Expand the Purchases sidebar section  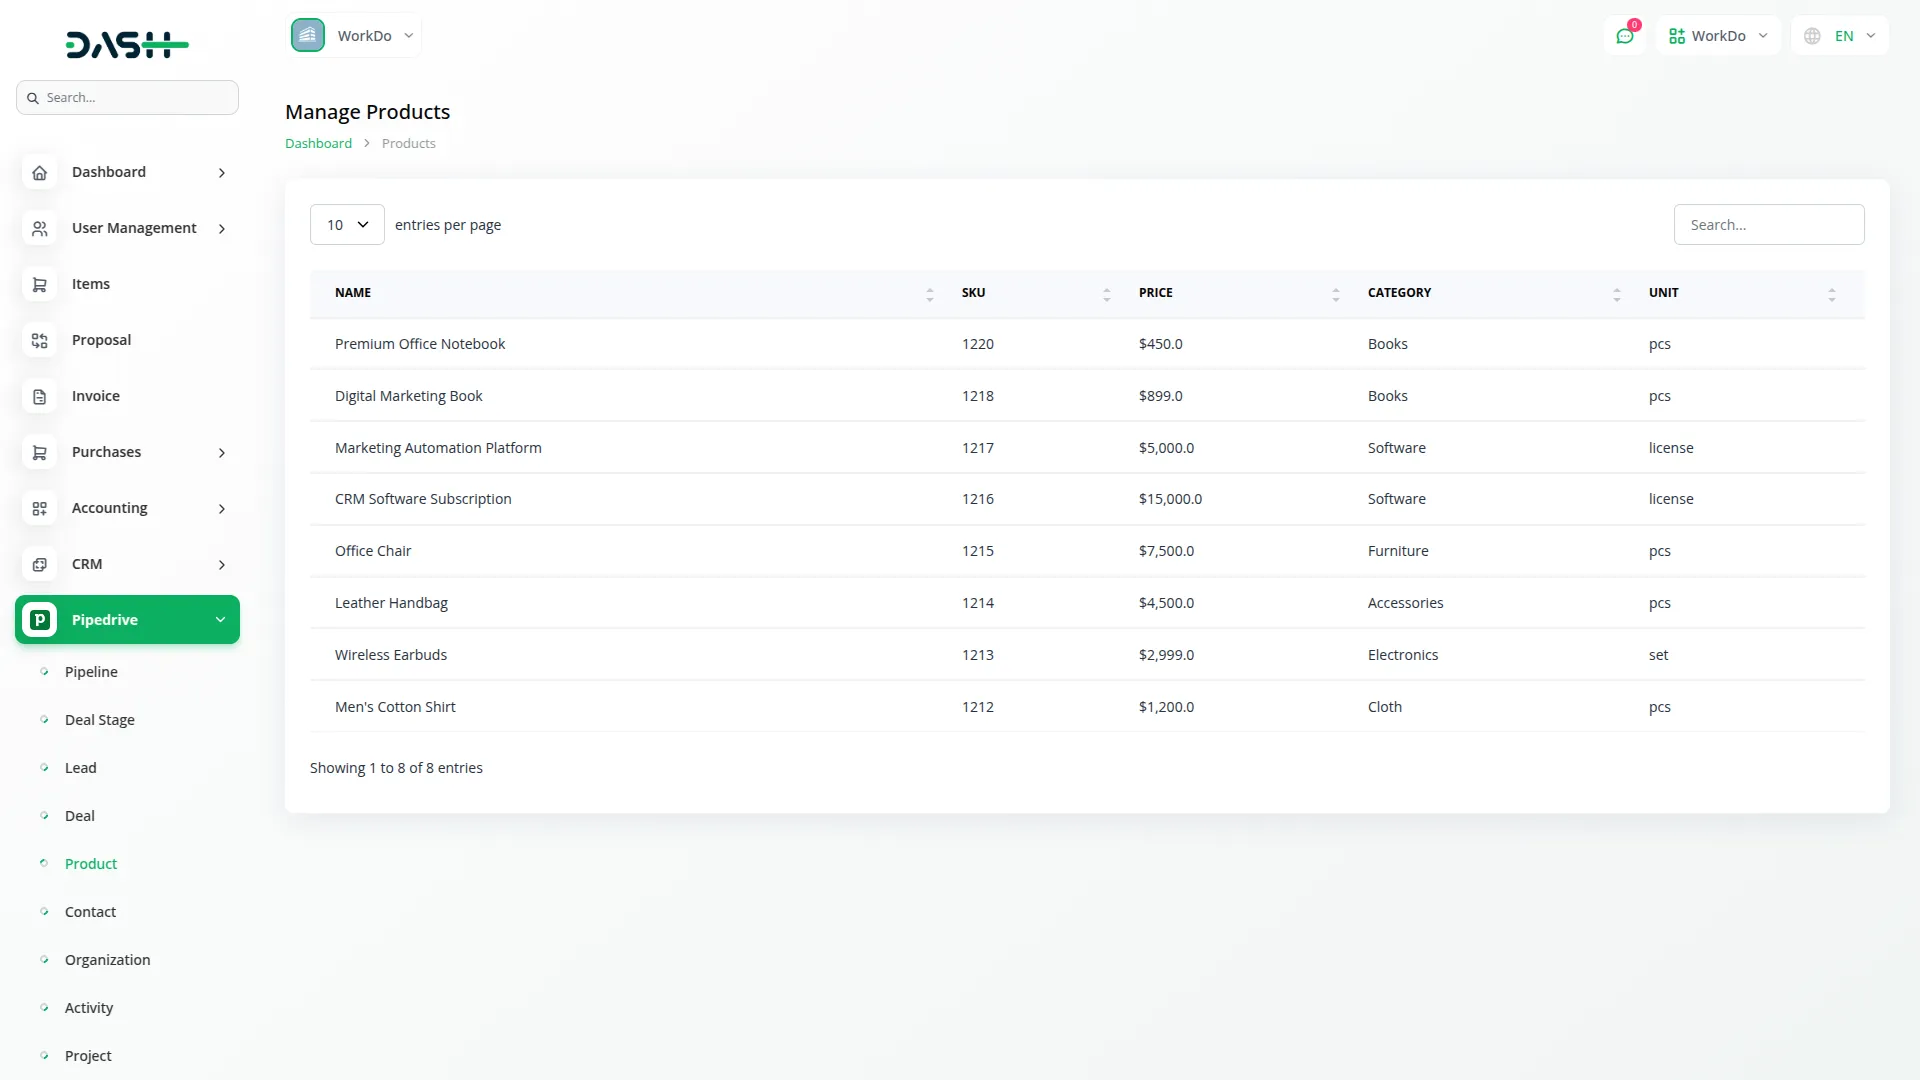point(127,452)
